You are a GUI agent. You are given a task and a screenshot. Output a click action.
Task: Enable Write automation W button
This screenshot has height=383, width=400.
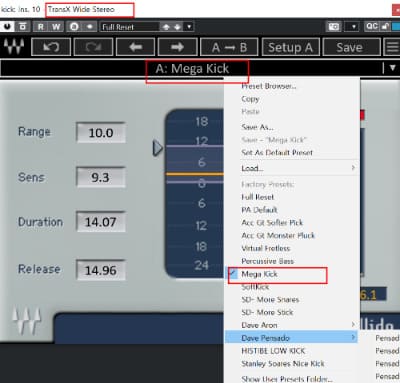[x=56, y=26]
